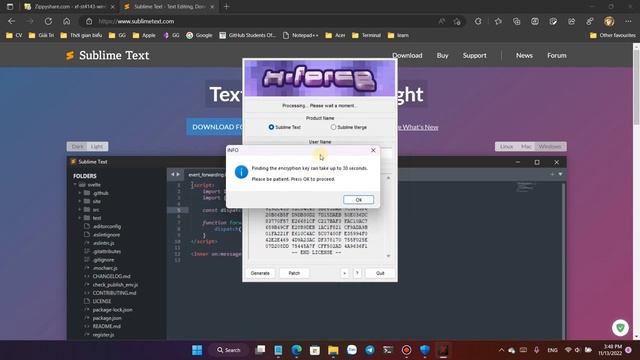View site information via the lock icon
The height and width of the screenshot is (360, 640).
point(89,21)
